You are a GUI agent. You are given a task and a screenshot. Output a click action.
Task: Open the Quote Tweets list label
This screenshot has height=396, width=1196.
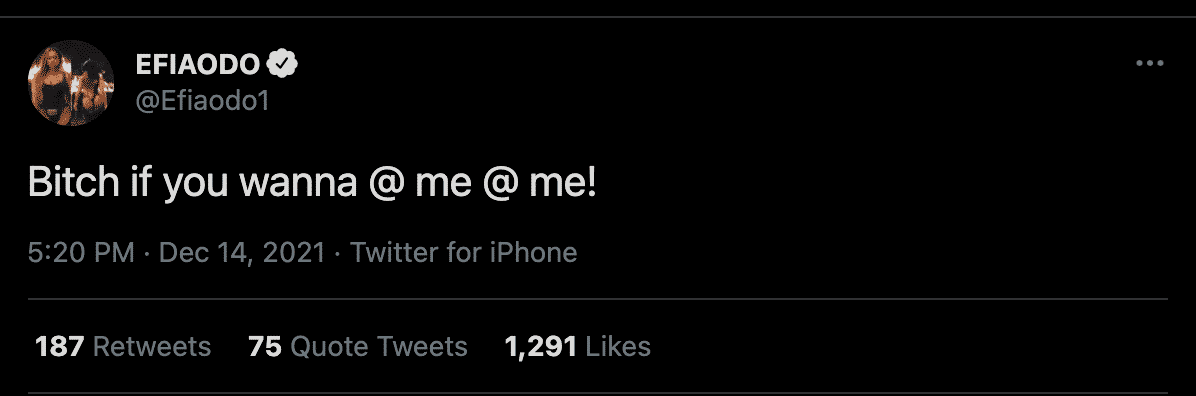(379, 346)
